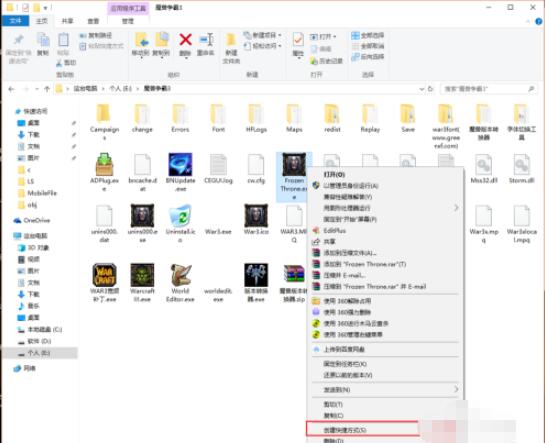The image size is (545, 443).
Task: Click the Up one level arrow
Action: 47,89
